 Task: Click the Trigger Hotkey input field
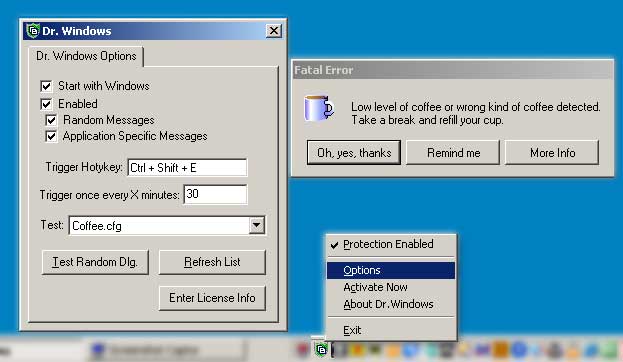(187, 168)
